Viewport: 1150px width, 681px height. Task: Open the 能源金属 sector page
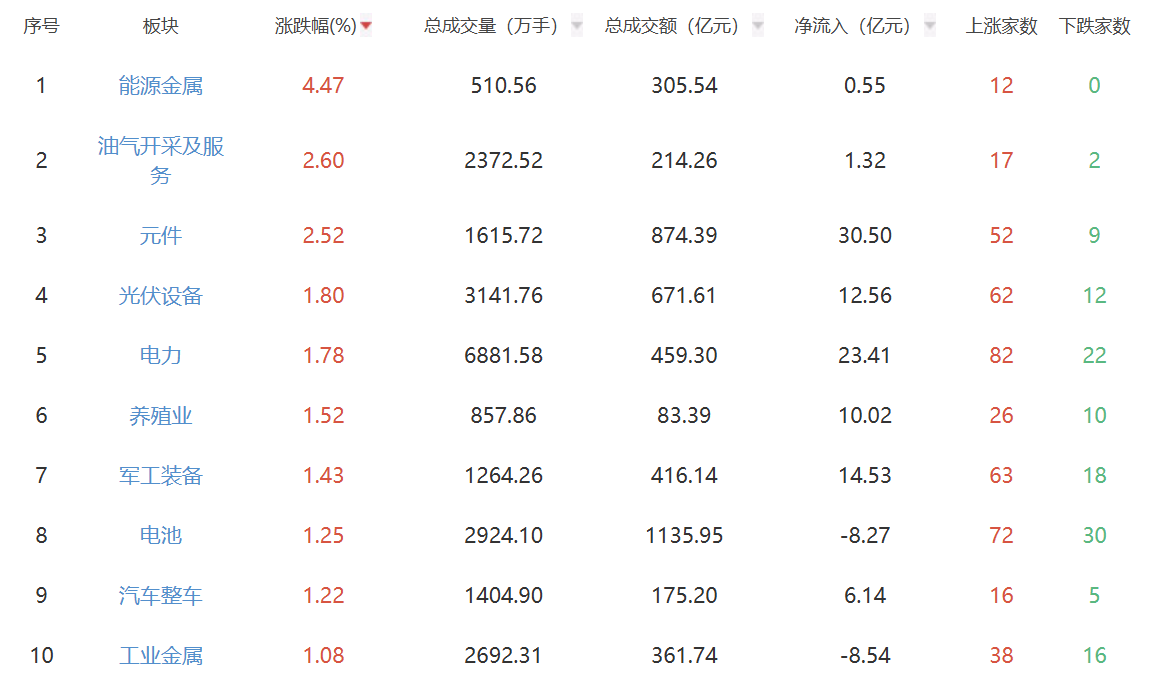click(160, 86)
